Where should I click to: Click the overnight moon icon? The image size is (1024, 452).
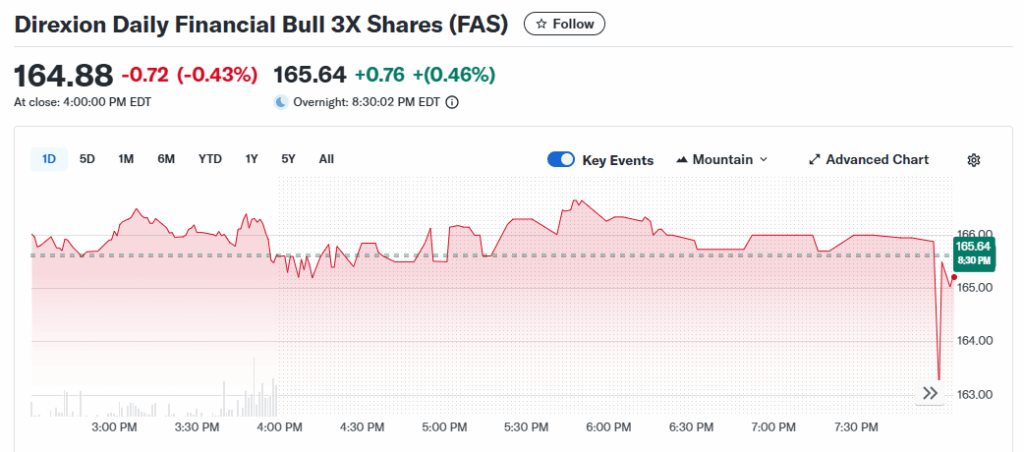(281, 102)
